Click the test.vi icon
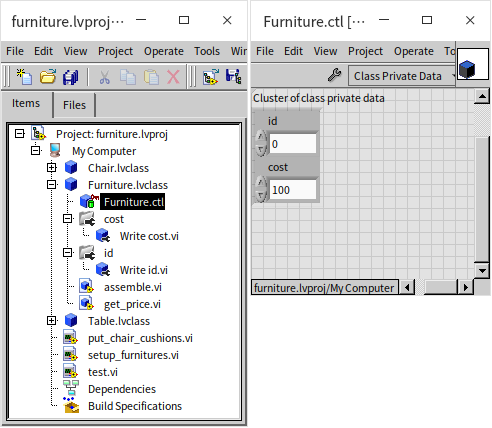The width and height of the screenshot is (492, 428). tap(71, 371)
